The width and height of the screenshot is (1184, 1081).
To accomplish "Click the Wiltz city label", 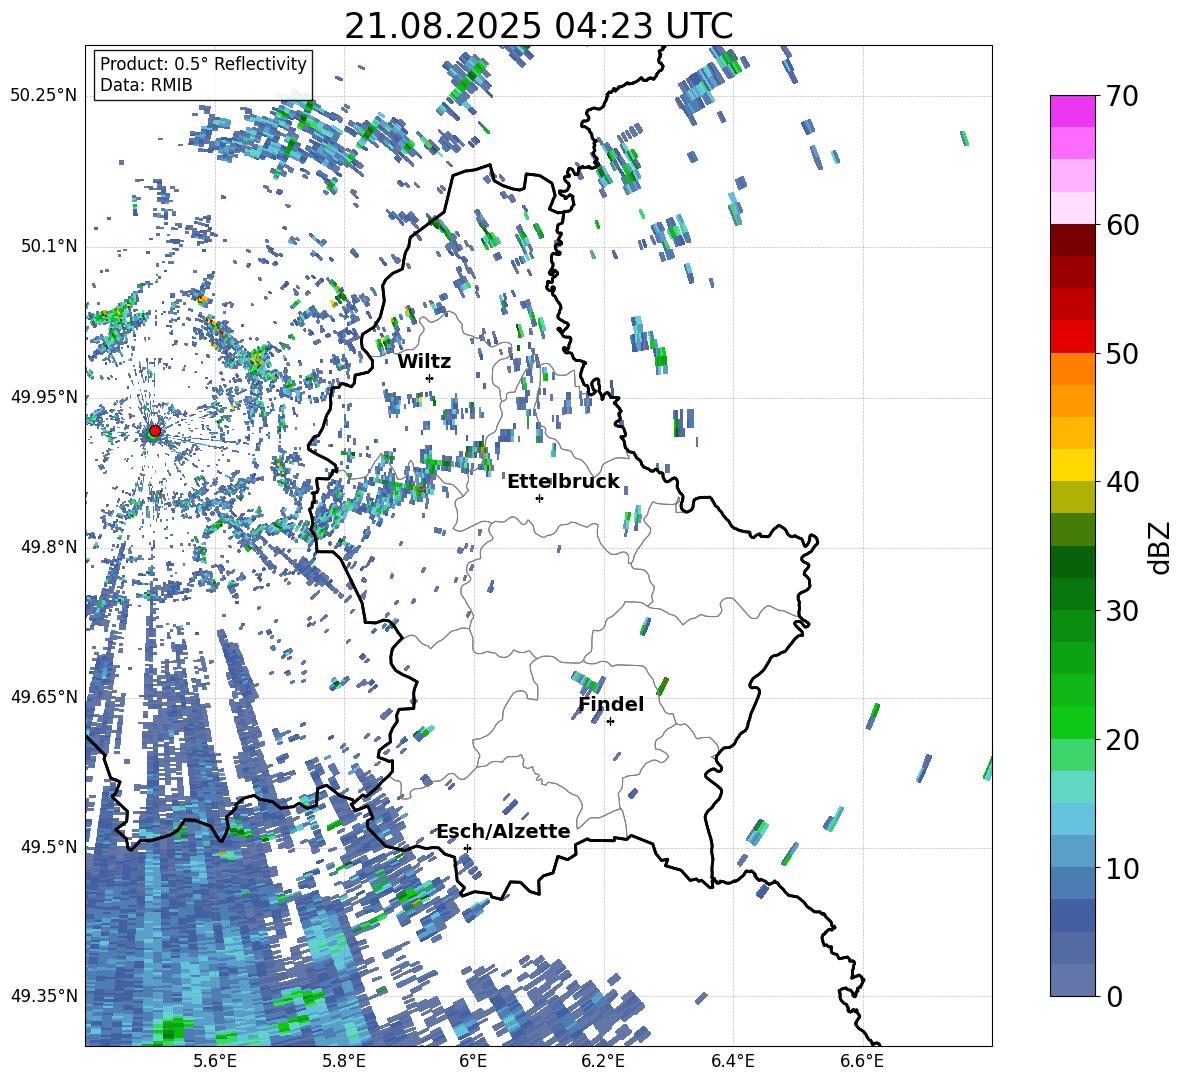I will 424,361.
